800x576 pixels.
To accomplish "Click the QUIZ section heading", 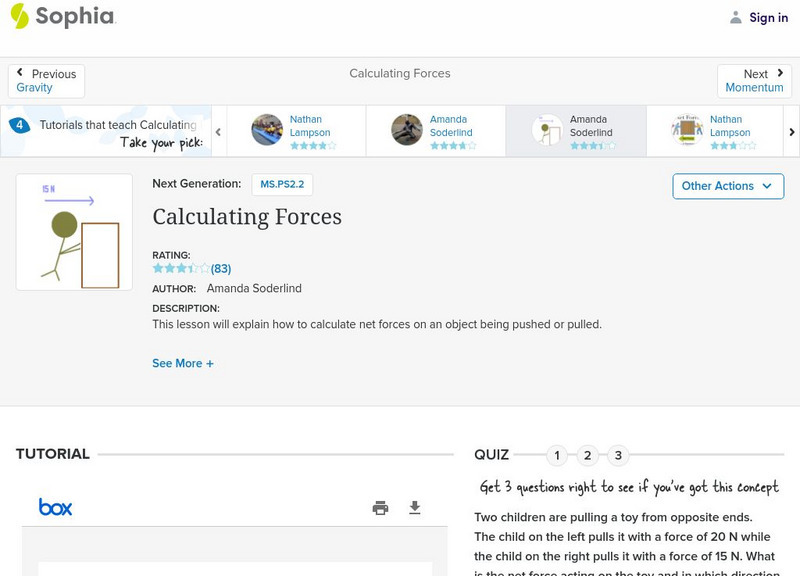I will tap(491, 455).
